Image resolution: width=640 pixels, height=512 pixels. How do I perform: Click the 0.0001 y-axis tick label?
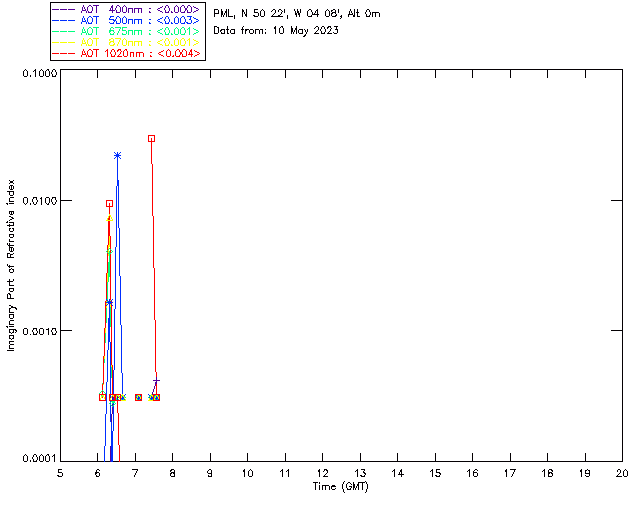[40, 459]
